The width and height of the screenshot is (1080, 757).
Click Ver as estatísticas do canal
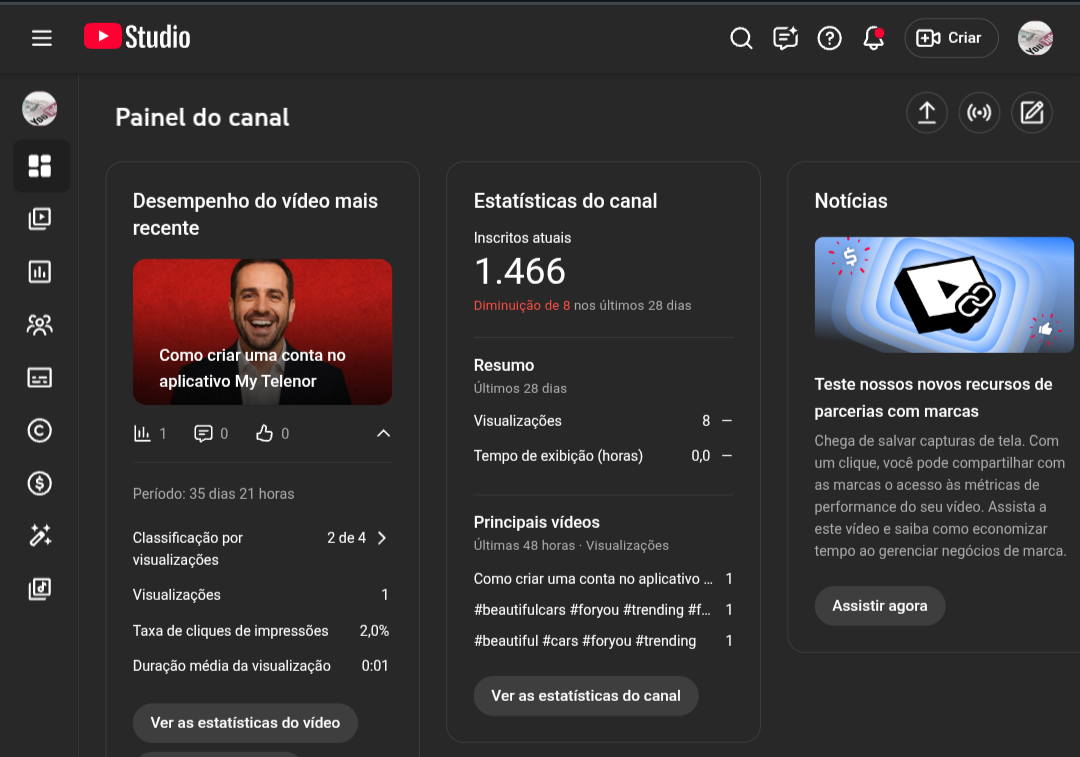586,696
